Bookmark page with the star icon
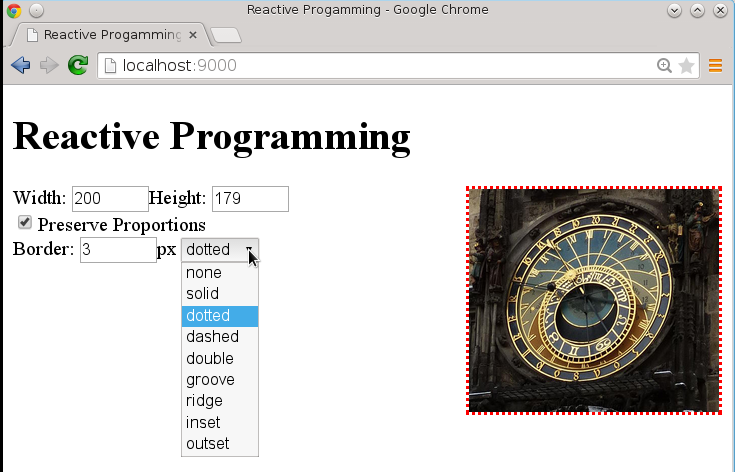The width and height of the screenshot is (735, 472). click(x=687, y=66)
